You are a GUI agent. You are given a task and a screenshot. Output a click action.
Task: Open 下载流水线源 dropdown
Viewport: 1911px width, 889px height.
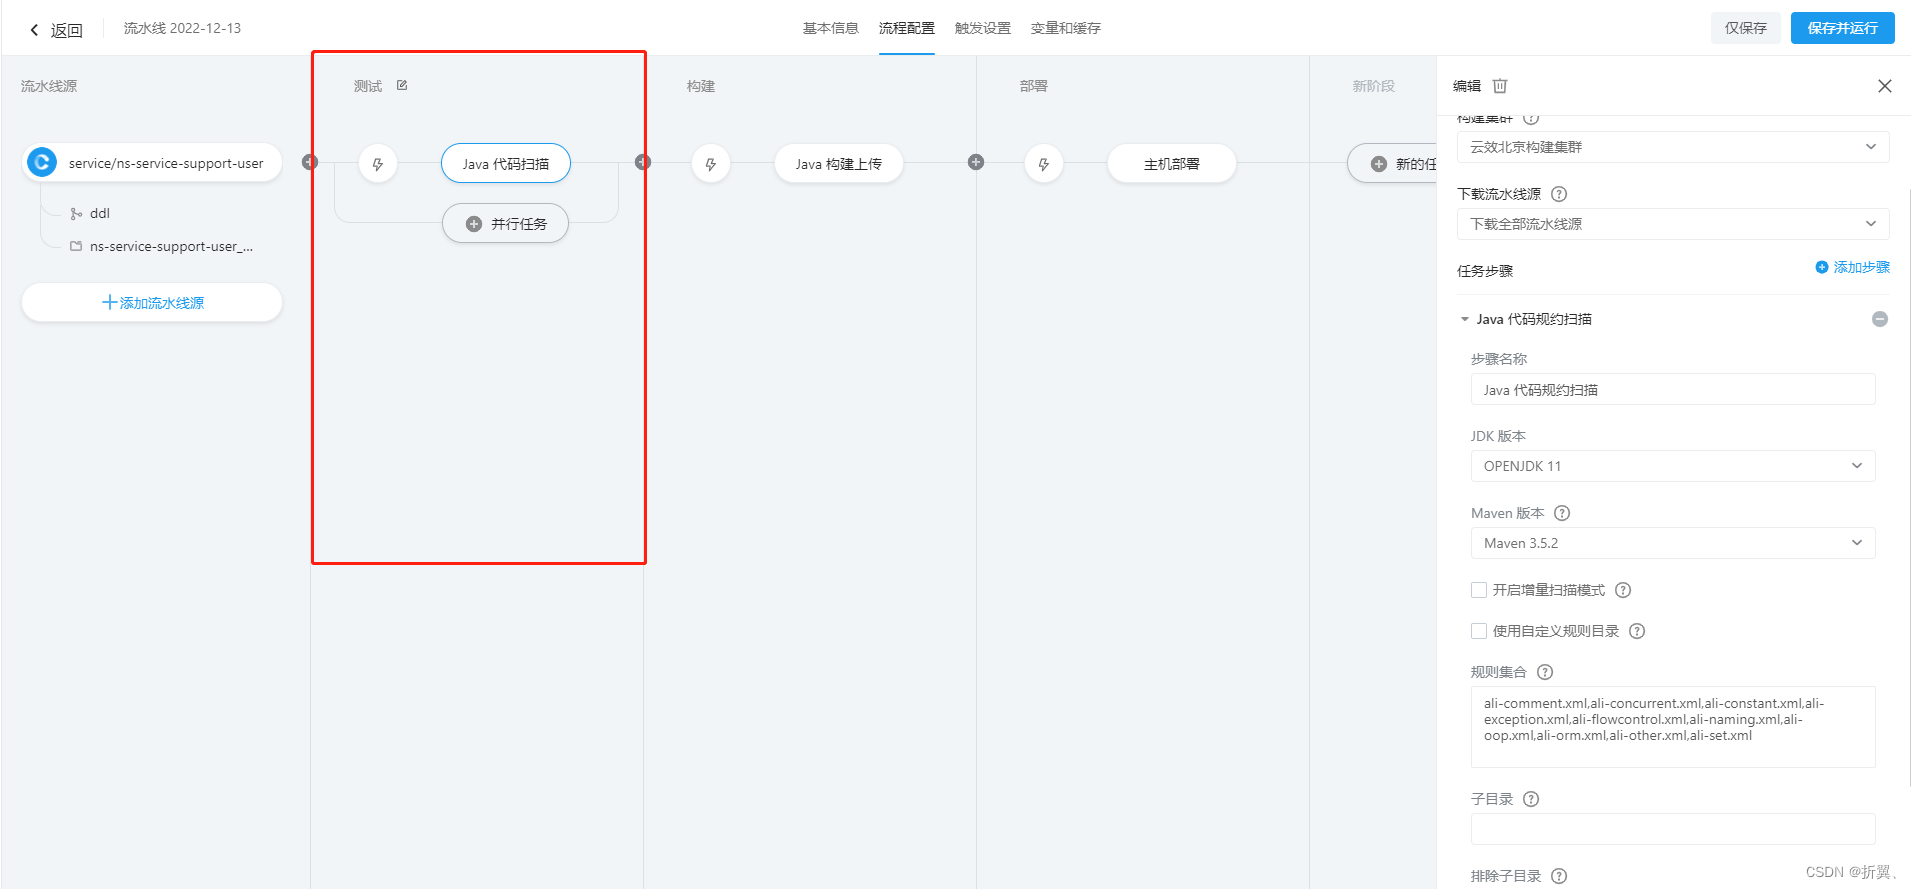1673,224
